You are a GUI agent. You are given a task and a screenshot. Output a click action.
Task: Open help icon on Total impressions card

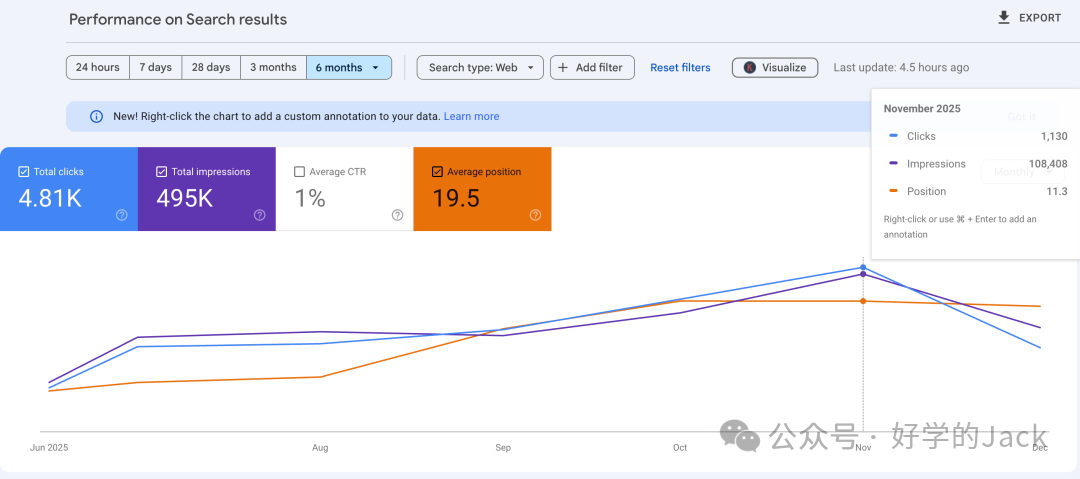pyautogui.click(x=260, y=215)
